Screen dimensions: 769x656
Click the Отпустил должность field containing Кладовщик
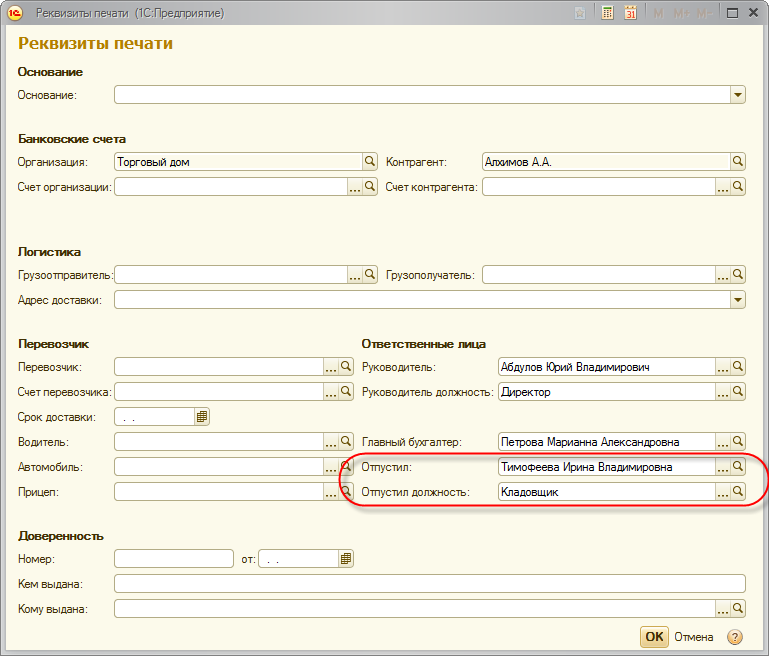[x=606, y=492]
